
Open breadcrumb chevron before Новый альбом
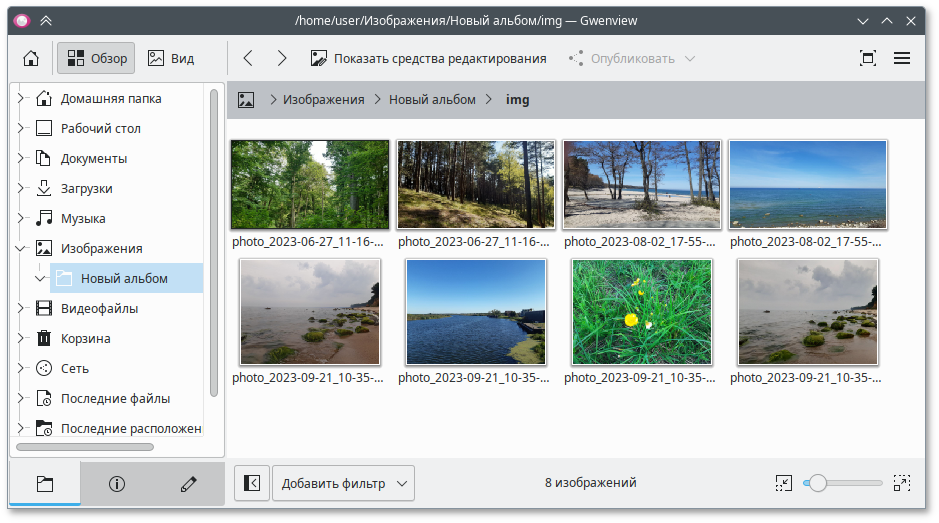pos(377,99)
